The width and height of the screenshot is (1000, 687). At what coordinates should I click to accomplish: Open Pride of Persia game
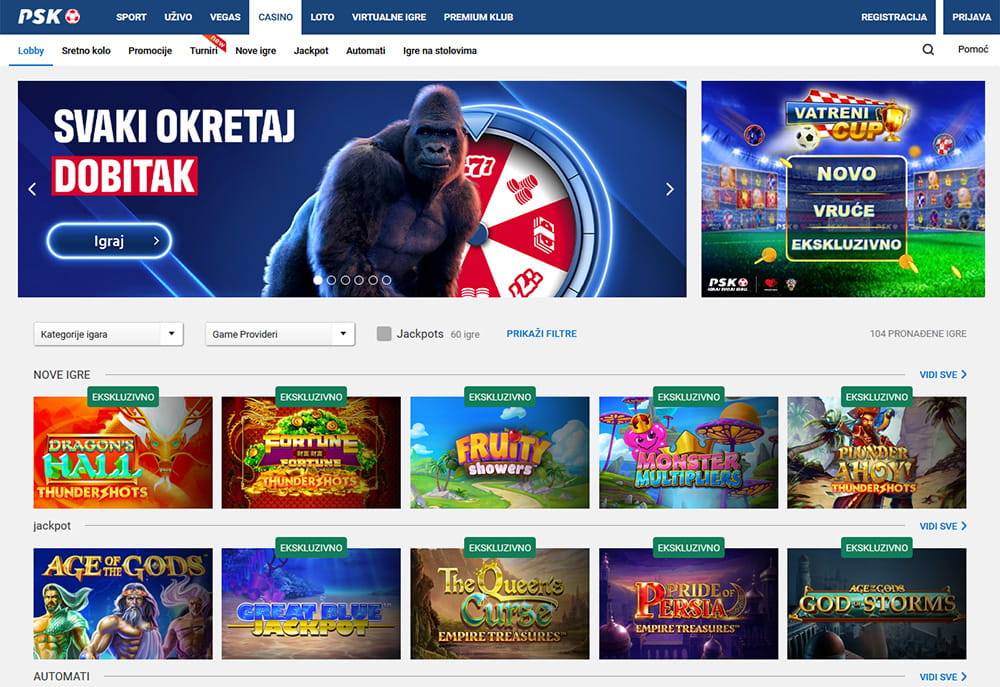[689, 603]
